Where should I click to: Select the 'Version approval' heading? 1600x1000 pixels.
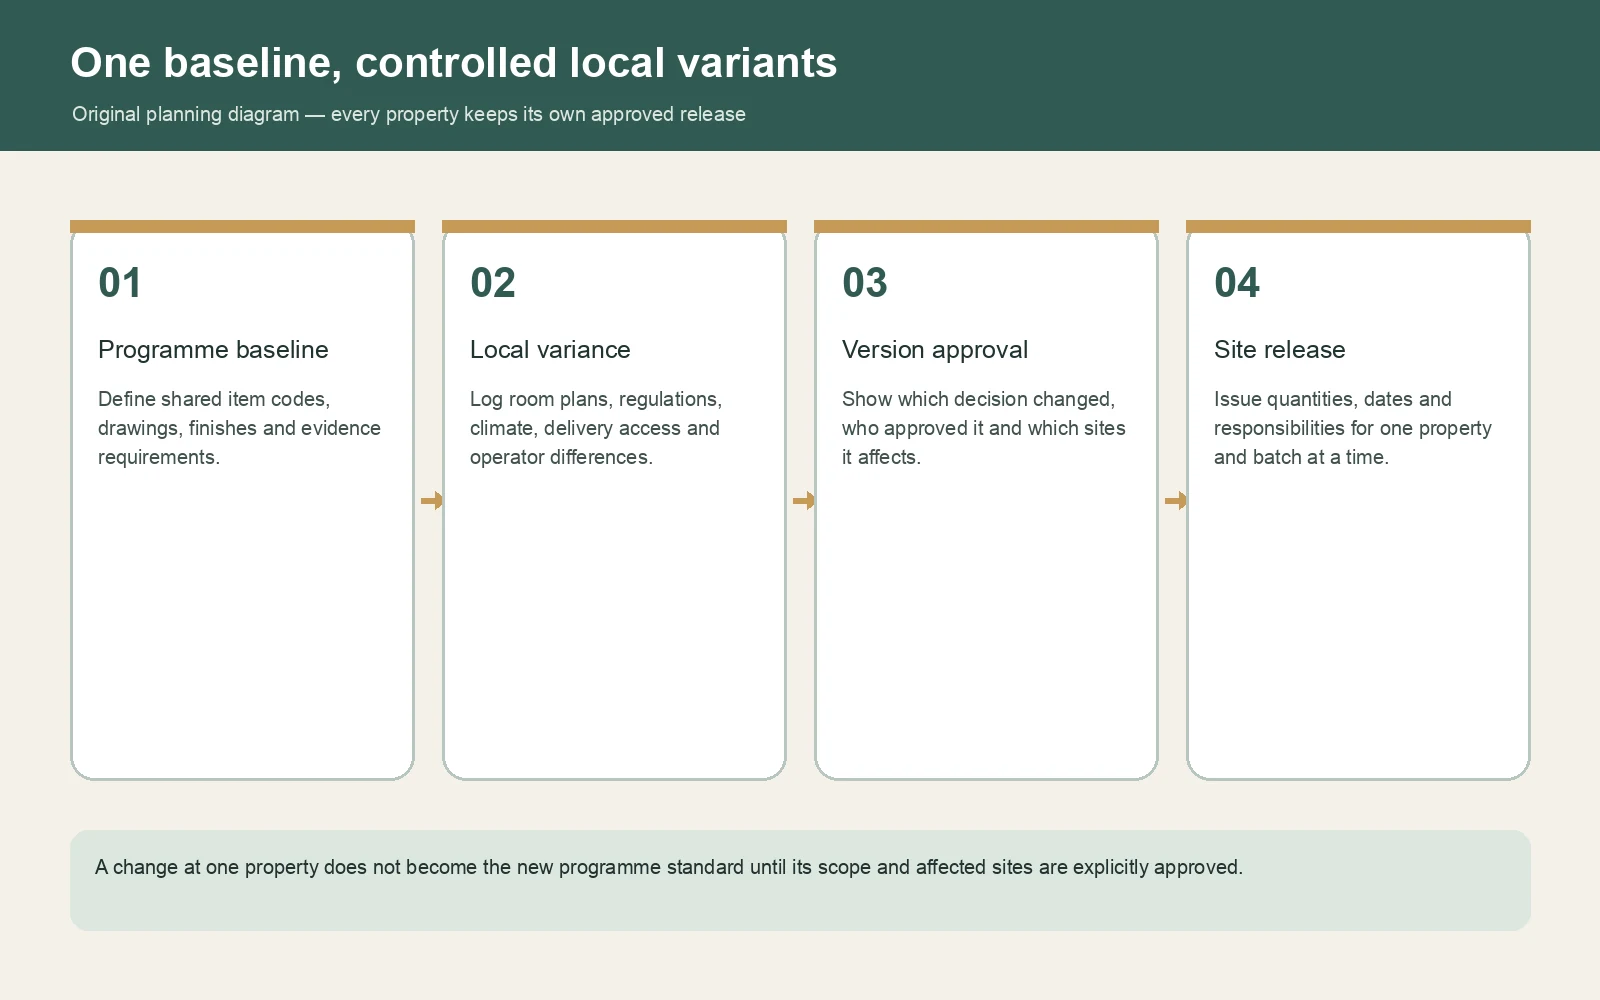click(935, 350)
